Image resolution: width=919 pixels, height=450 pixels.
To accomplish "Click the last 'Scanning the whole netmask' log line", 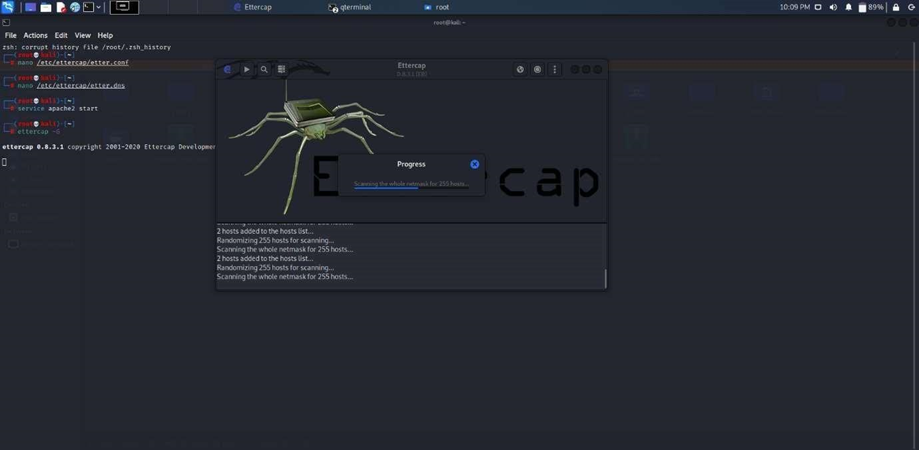I will coord(285,277).
